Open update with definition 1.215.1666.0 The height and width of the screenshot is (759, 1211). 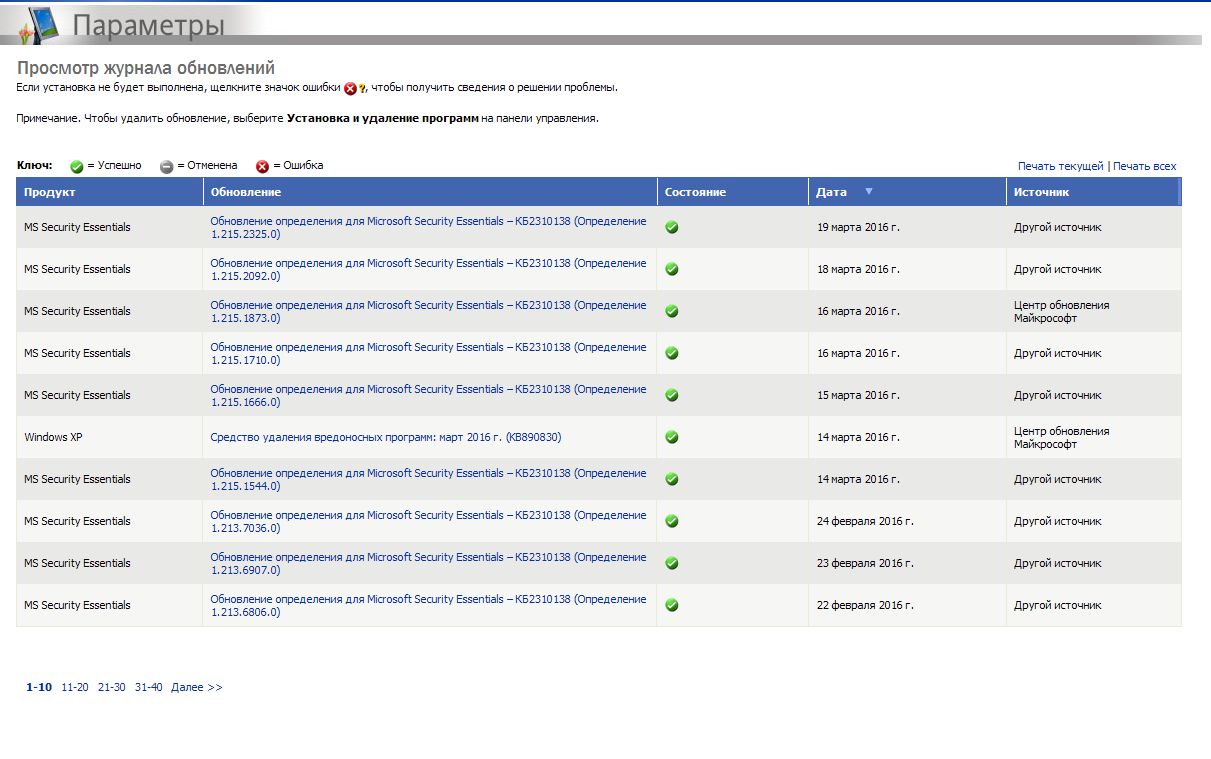[x=428, y=395]
